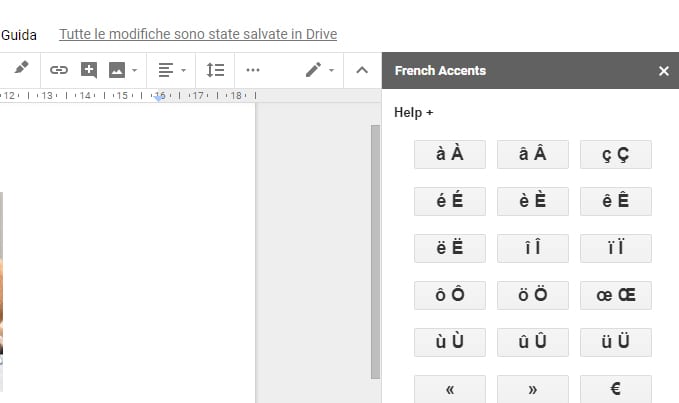The height and width of the screenshot is (403, 679).
Task: Close the French Accents sidebar
Action: [x=664, y=71]
